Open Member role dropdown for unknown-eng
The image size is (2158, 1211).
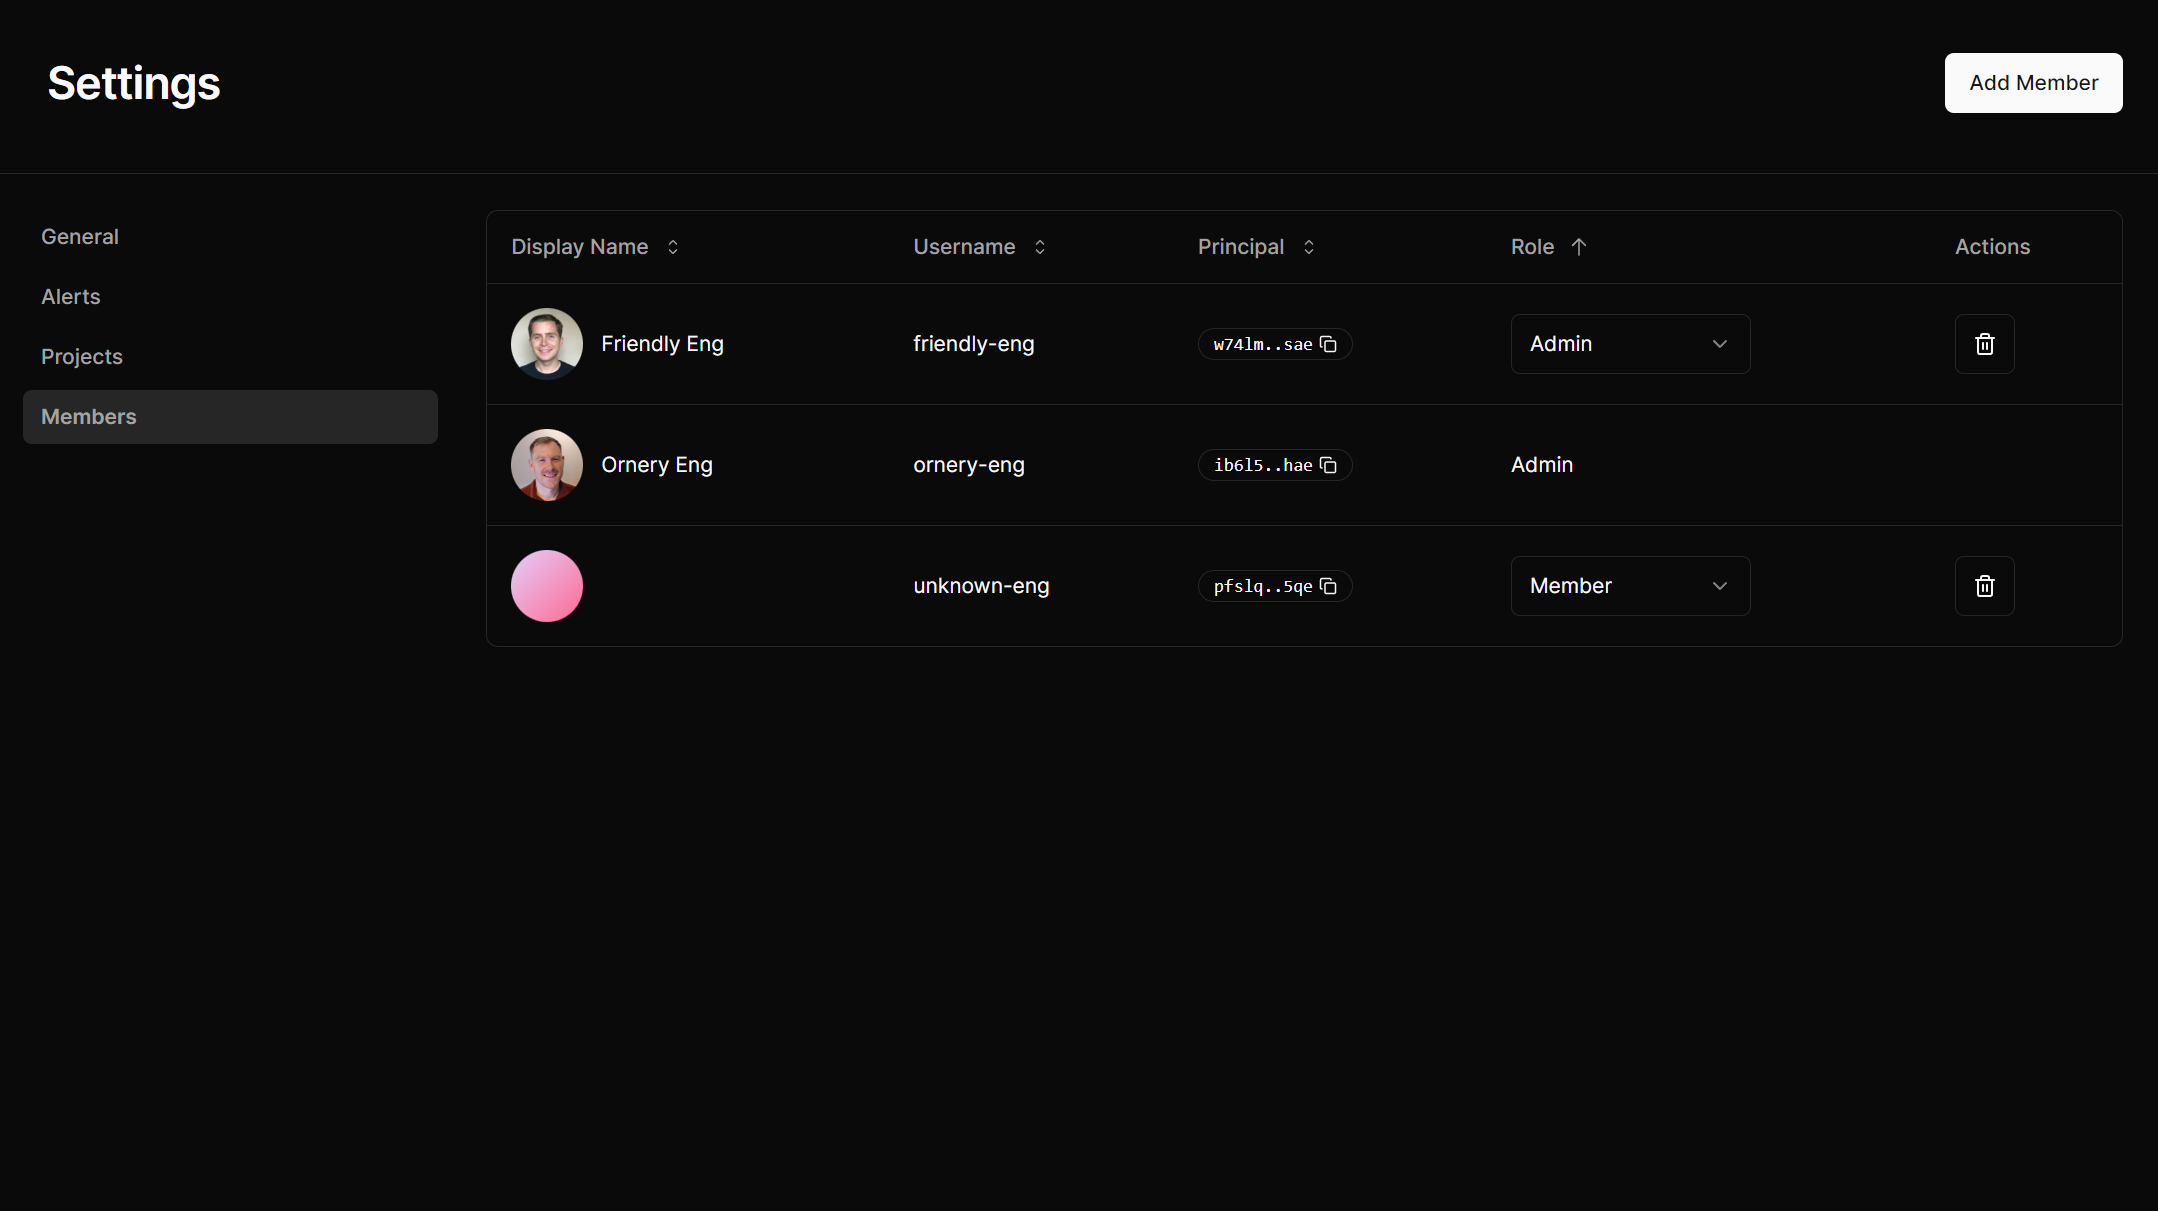[1630, 586]
